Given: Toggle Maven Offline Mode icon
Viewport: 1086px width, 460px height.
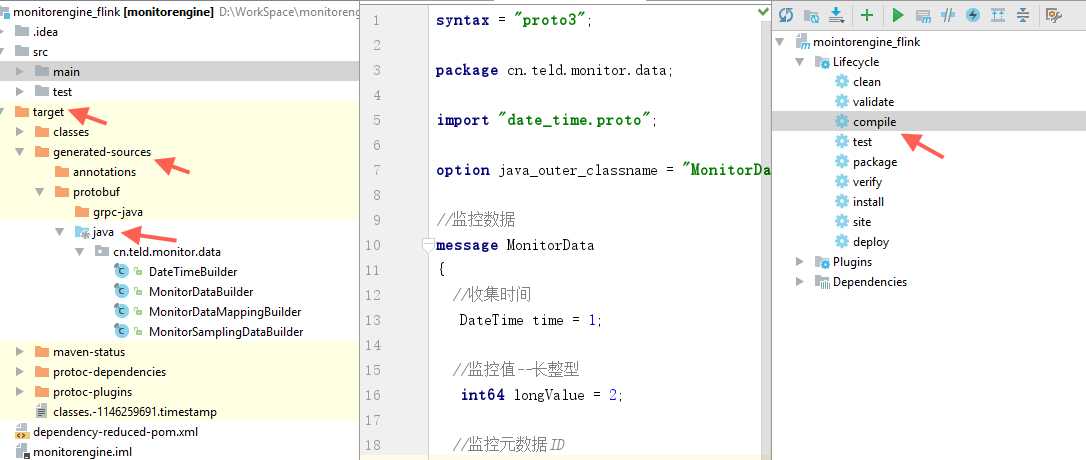Looking at the screenshot, I should pos(948,15).
